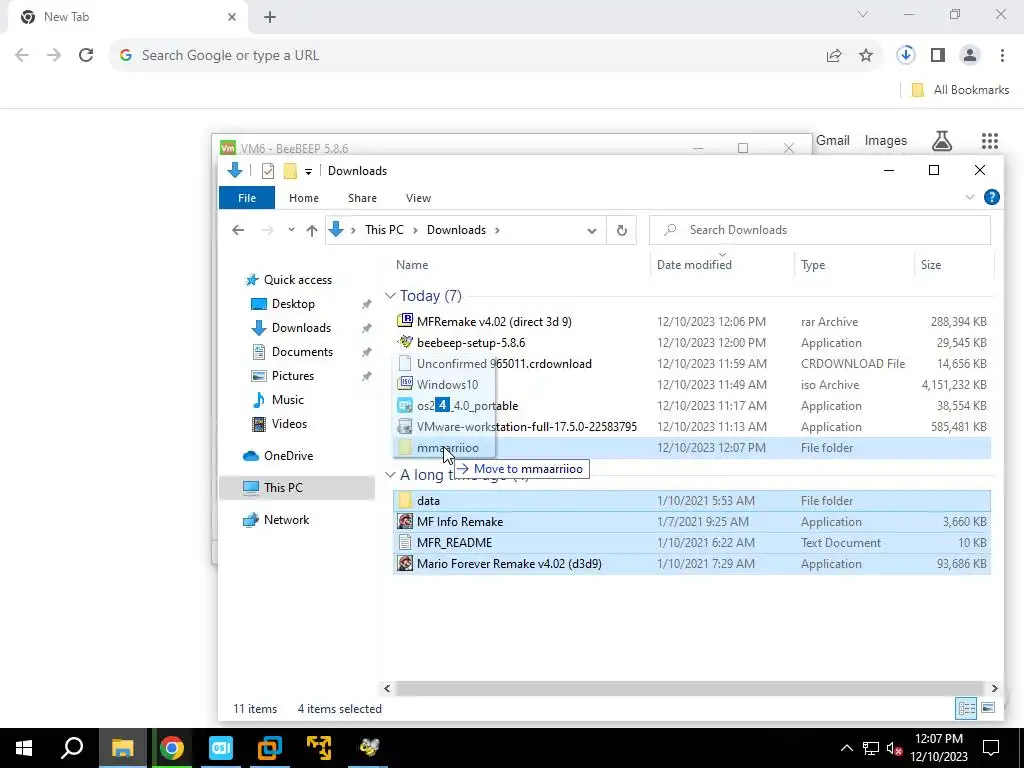Image resolution: width=1024 pixels, height=768 pixels.
Task: Click the Search Downloads field
Action: (x=820, y=230)
